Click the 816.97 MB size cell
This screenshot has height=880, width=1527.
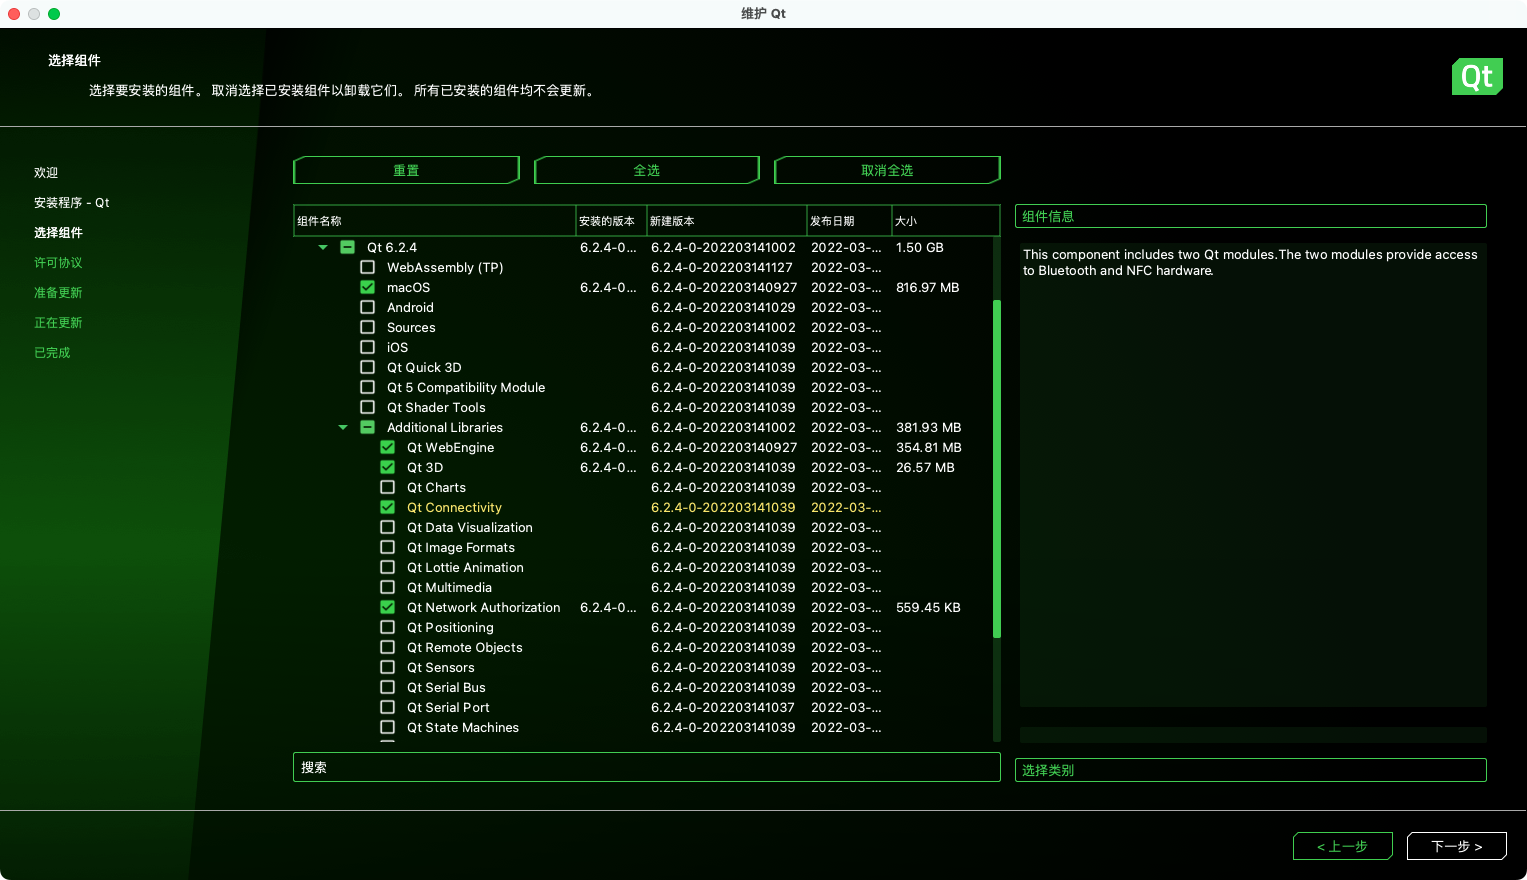tap(928, 287)
